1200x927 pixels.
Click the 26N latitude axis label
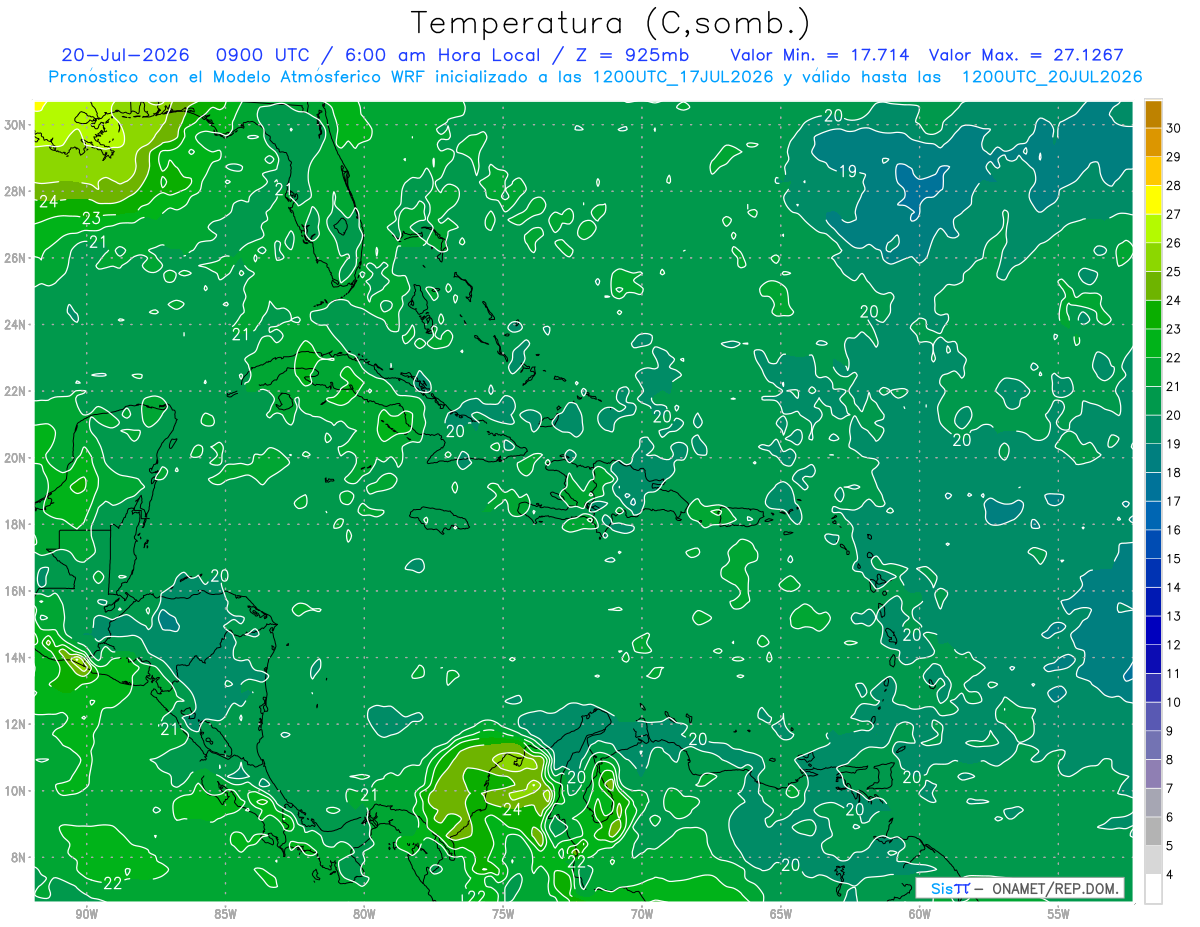15,258
